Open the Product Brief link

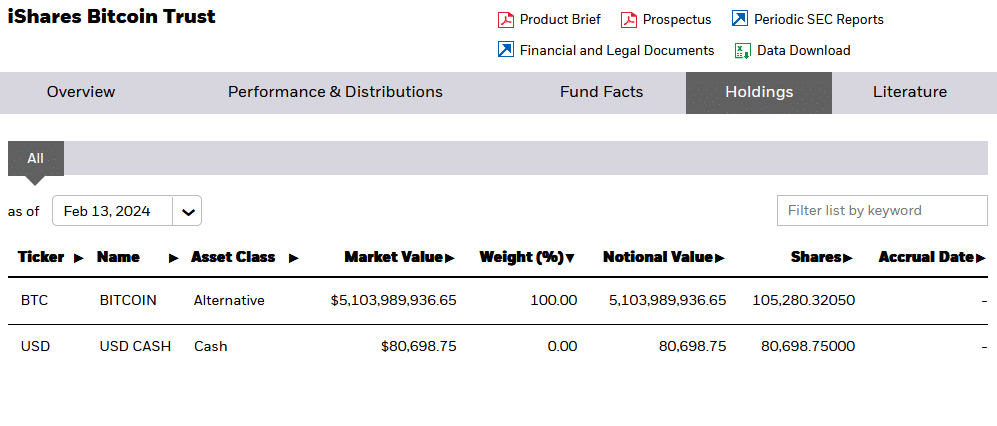click(x=560, y=20)
